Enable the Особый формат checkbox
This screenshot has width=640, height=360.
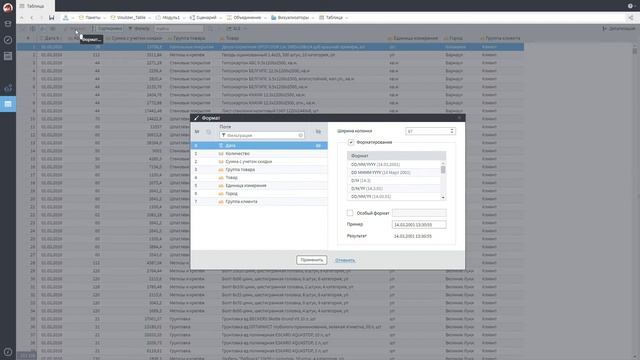coord(350,213)
